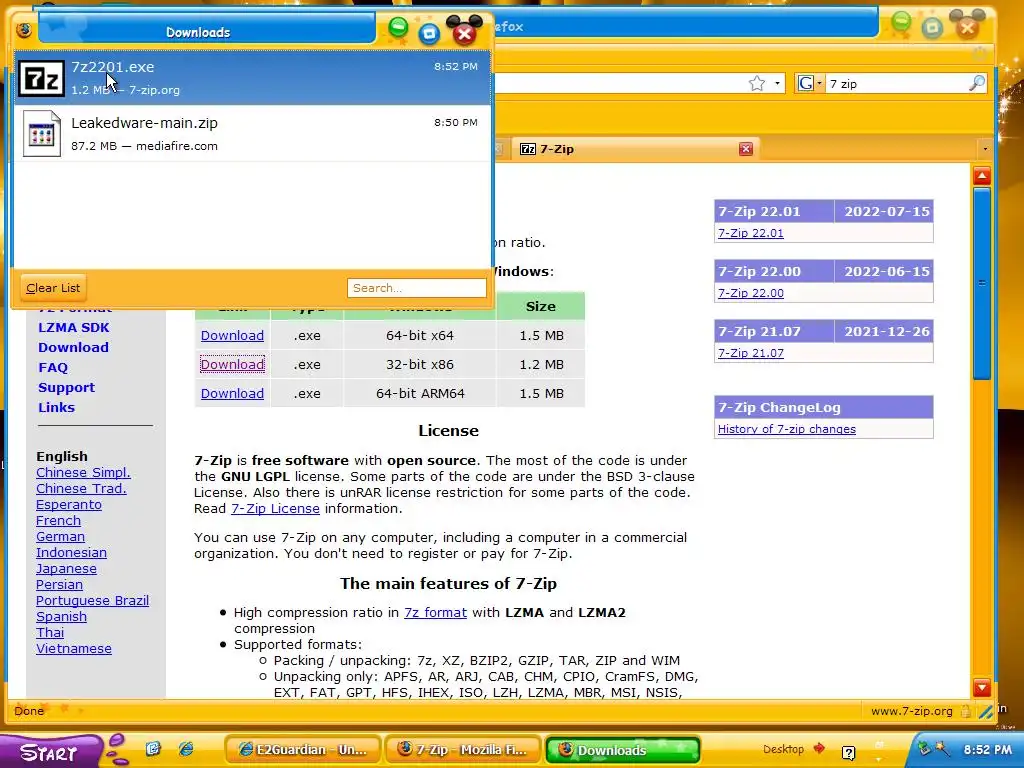1024x768 pixels.
Task: Switch language to French
Action: 58,520
